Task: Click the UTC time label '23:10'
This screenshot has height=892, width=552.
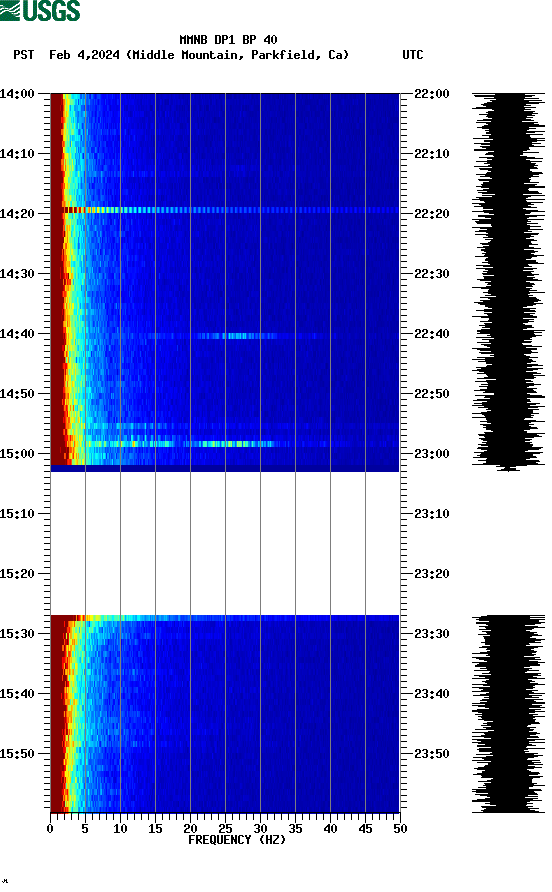Action: click(432, 514)
